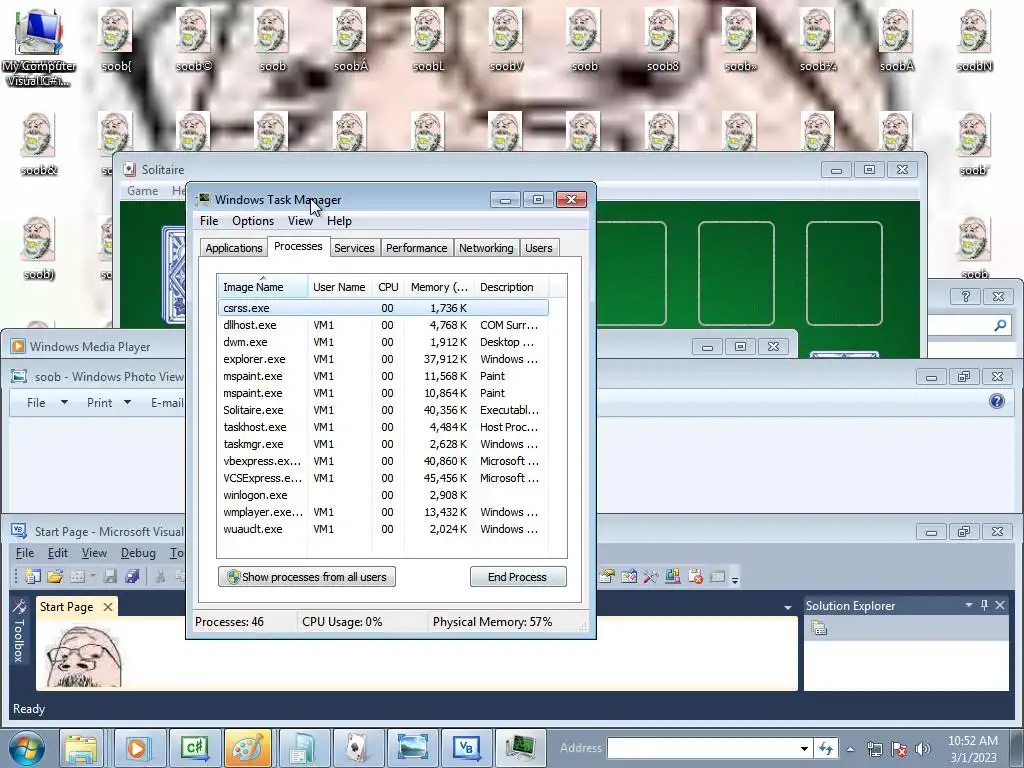Screen dimensions: 1024x768
Task: Sort by the Image Name column header
Action: click(262, 287)
